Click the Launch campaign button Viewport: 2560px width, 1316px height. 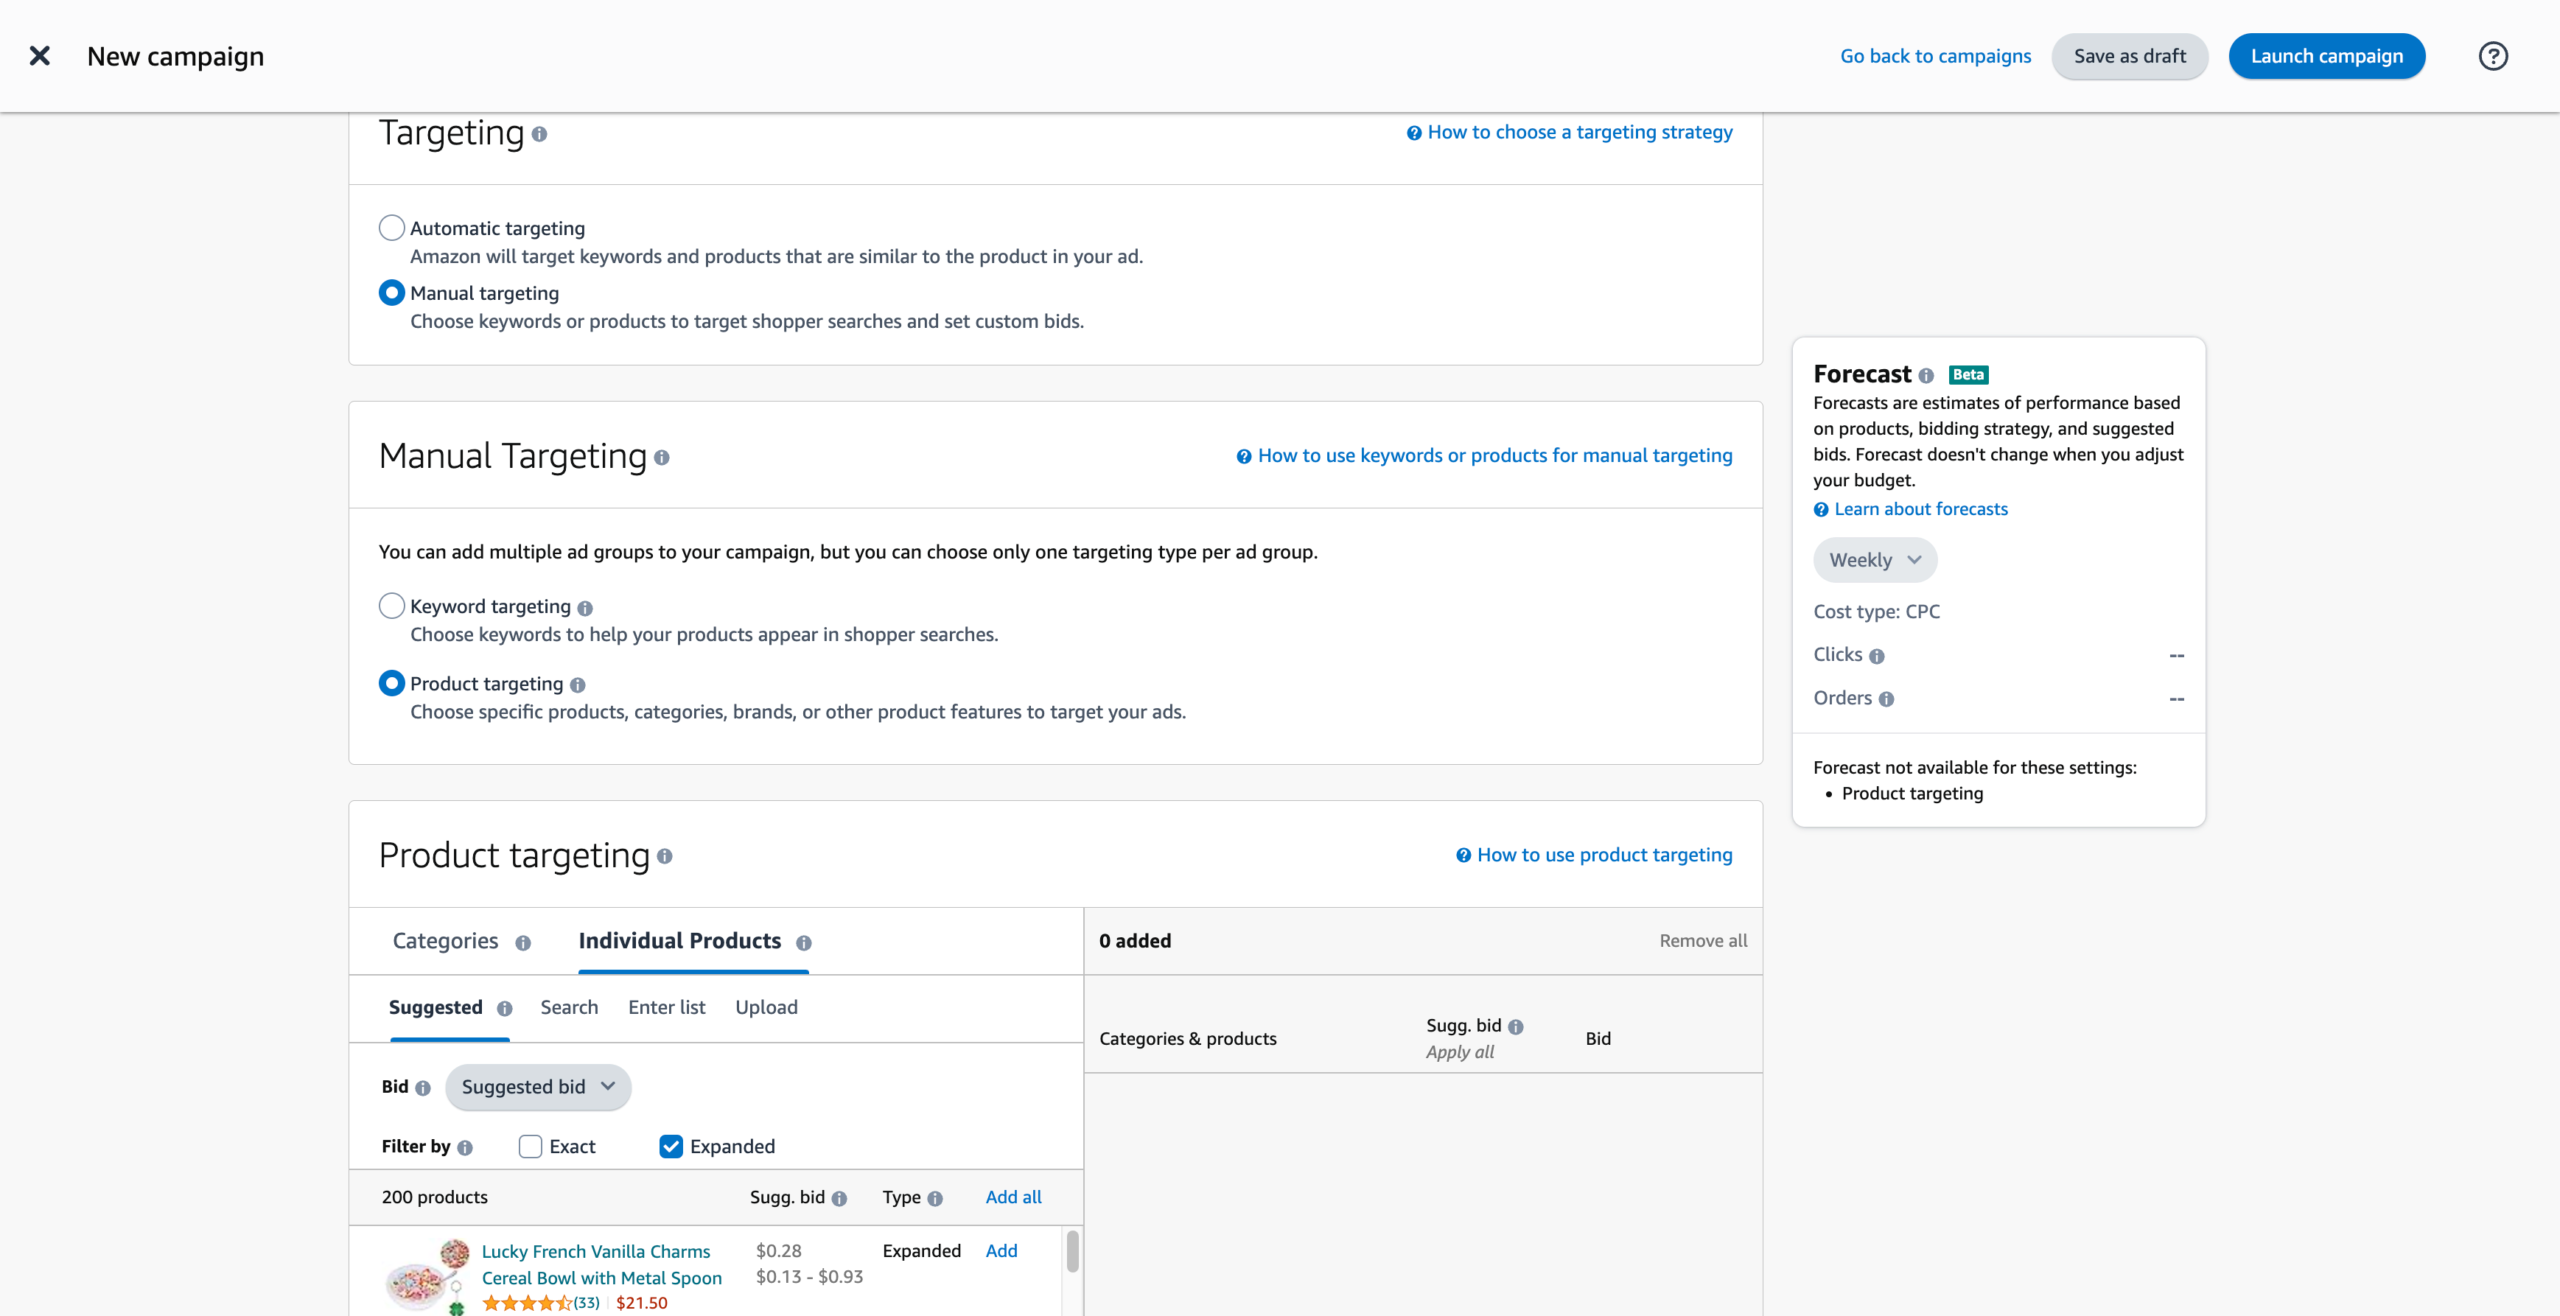[2326, 56]
